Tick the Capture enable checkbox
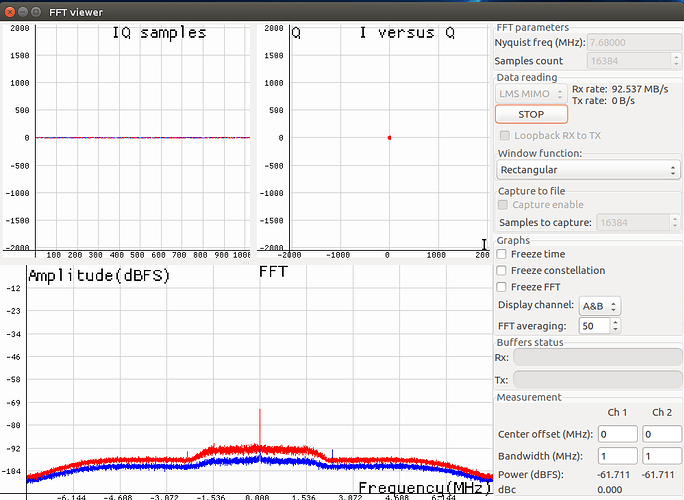 [x=504, y=204]
